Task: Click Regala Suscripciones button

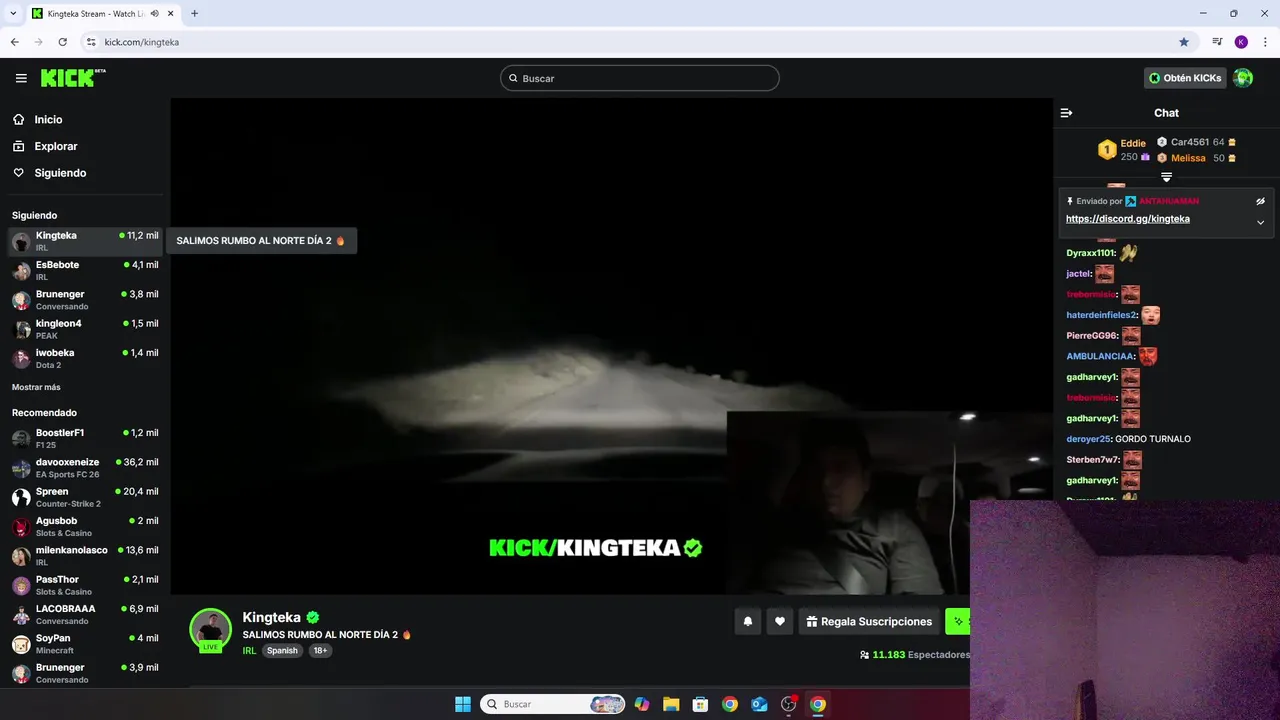Action: tap(869, 621)
